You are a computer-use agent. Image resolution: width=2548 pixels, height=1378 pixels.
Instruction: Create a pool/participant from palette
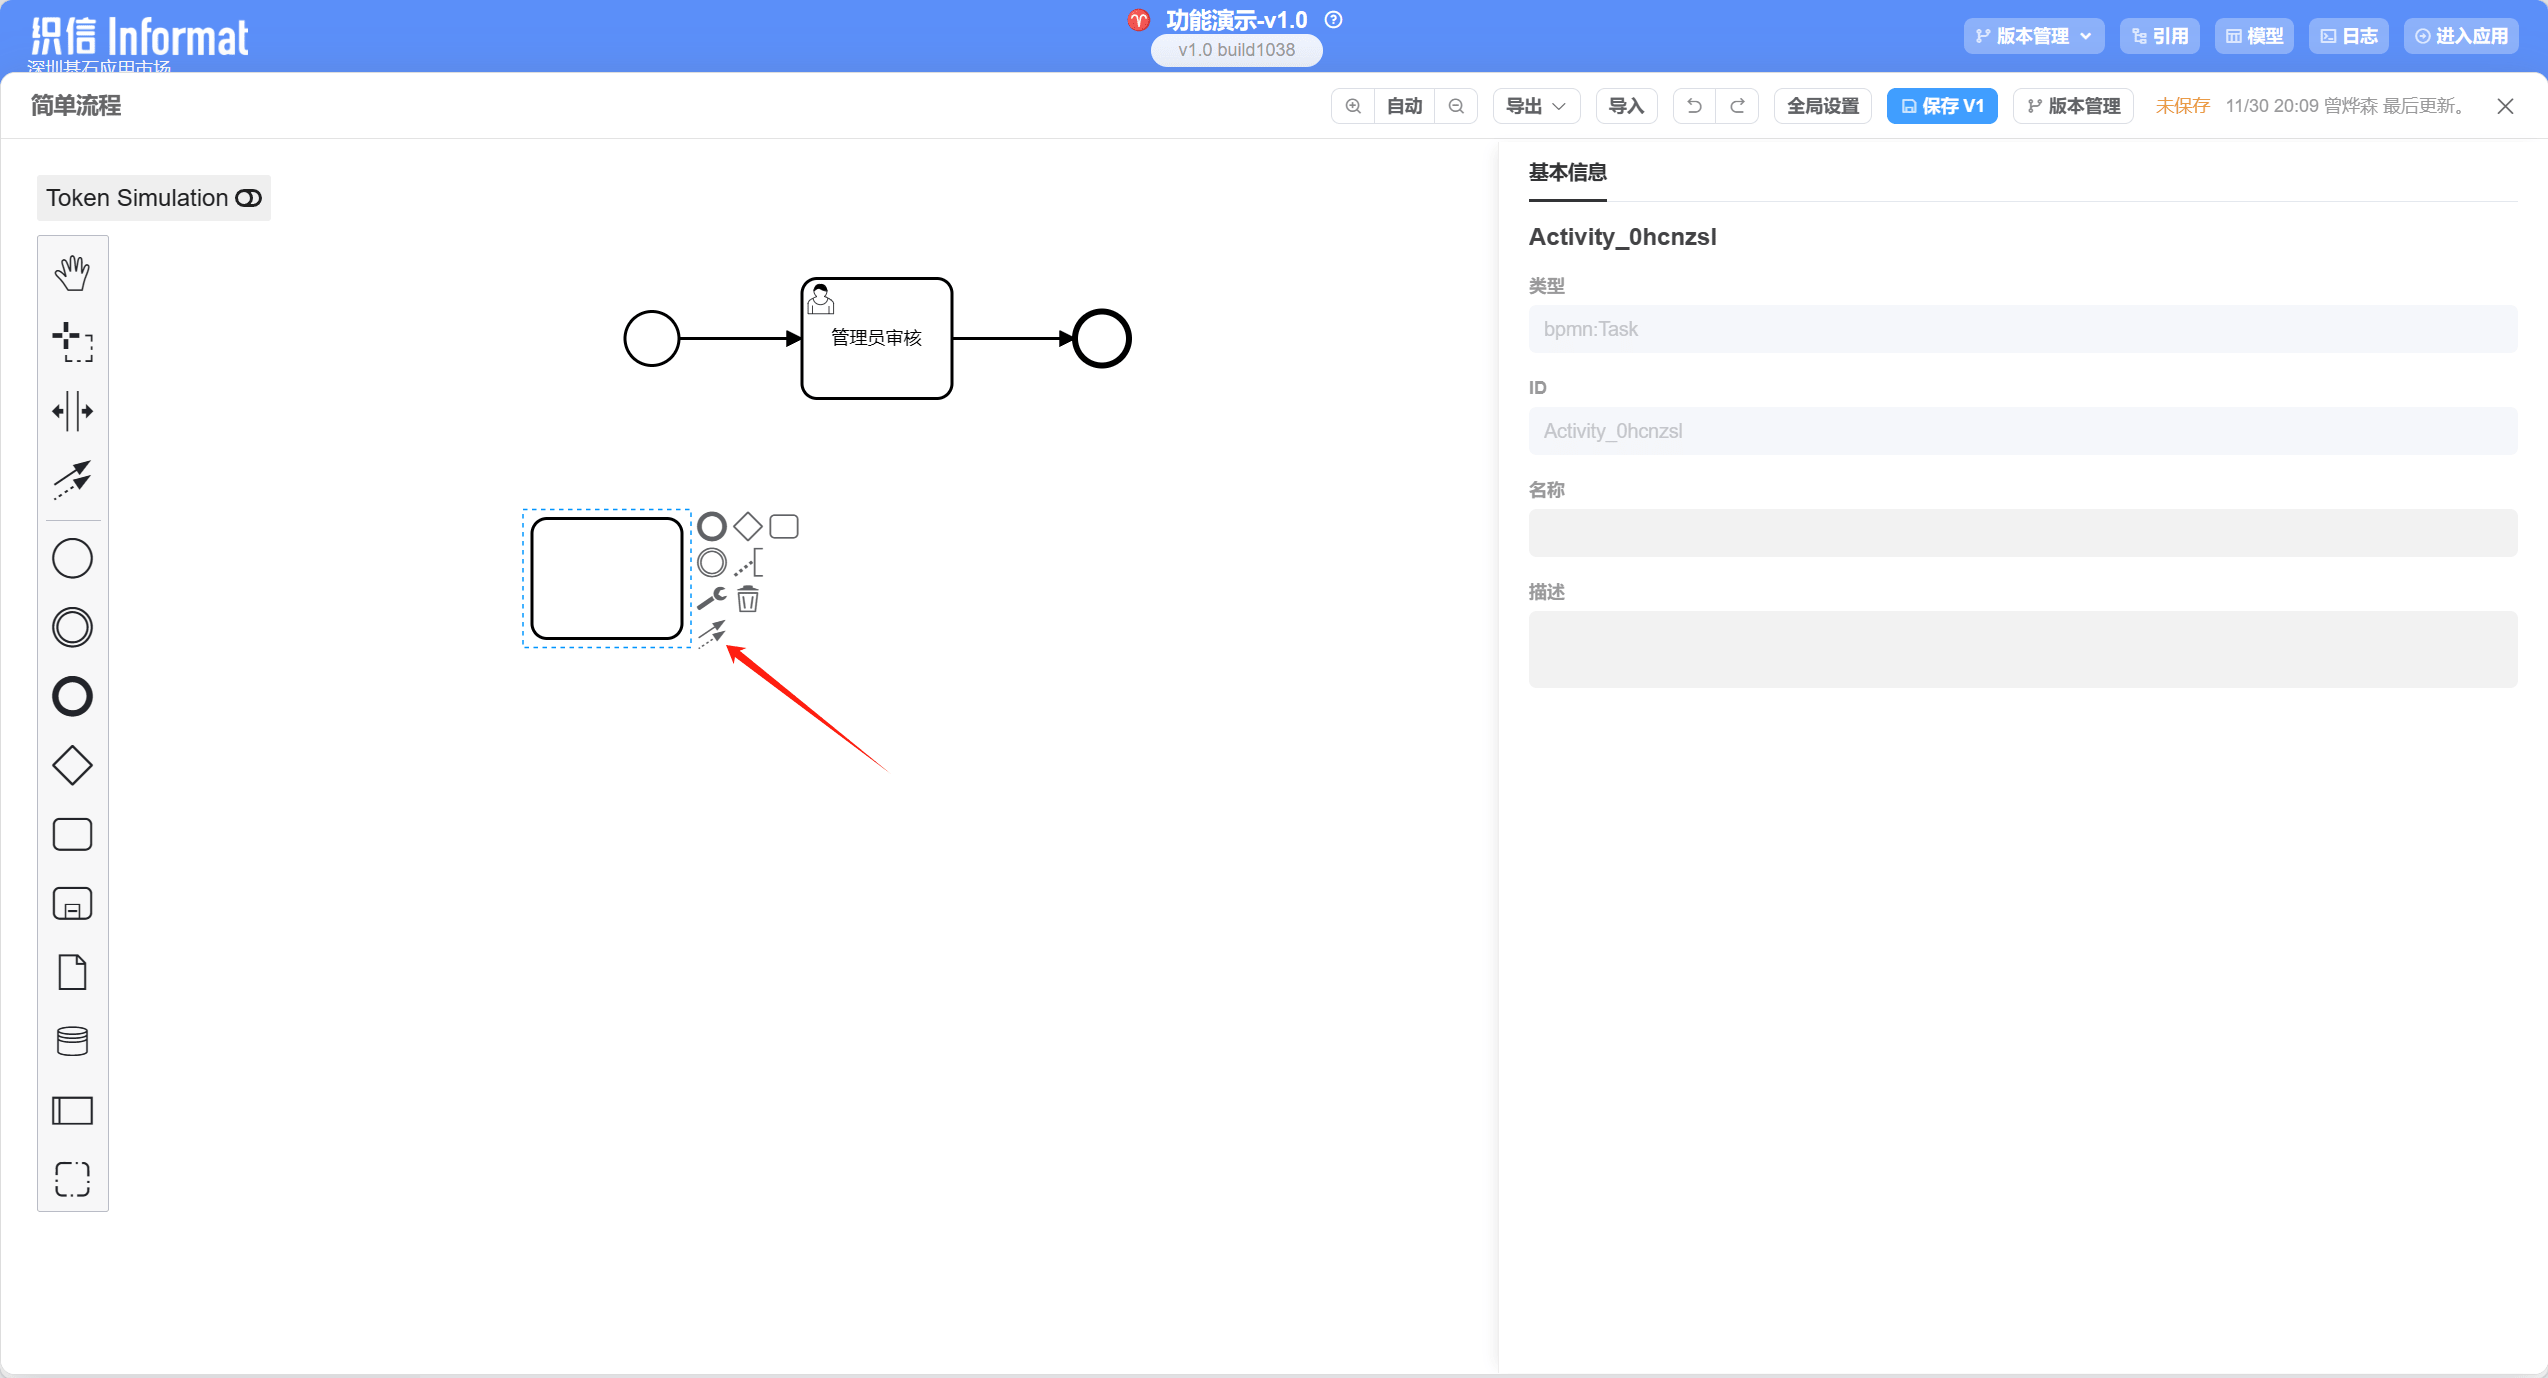(72, 1110)
